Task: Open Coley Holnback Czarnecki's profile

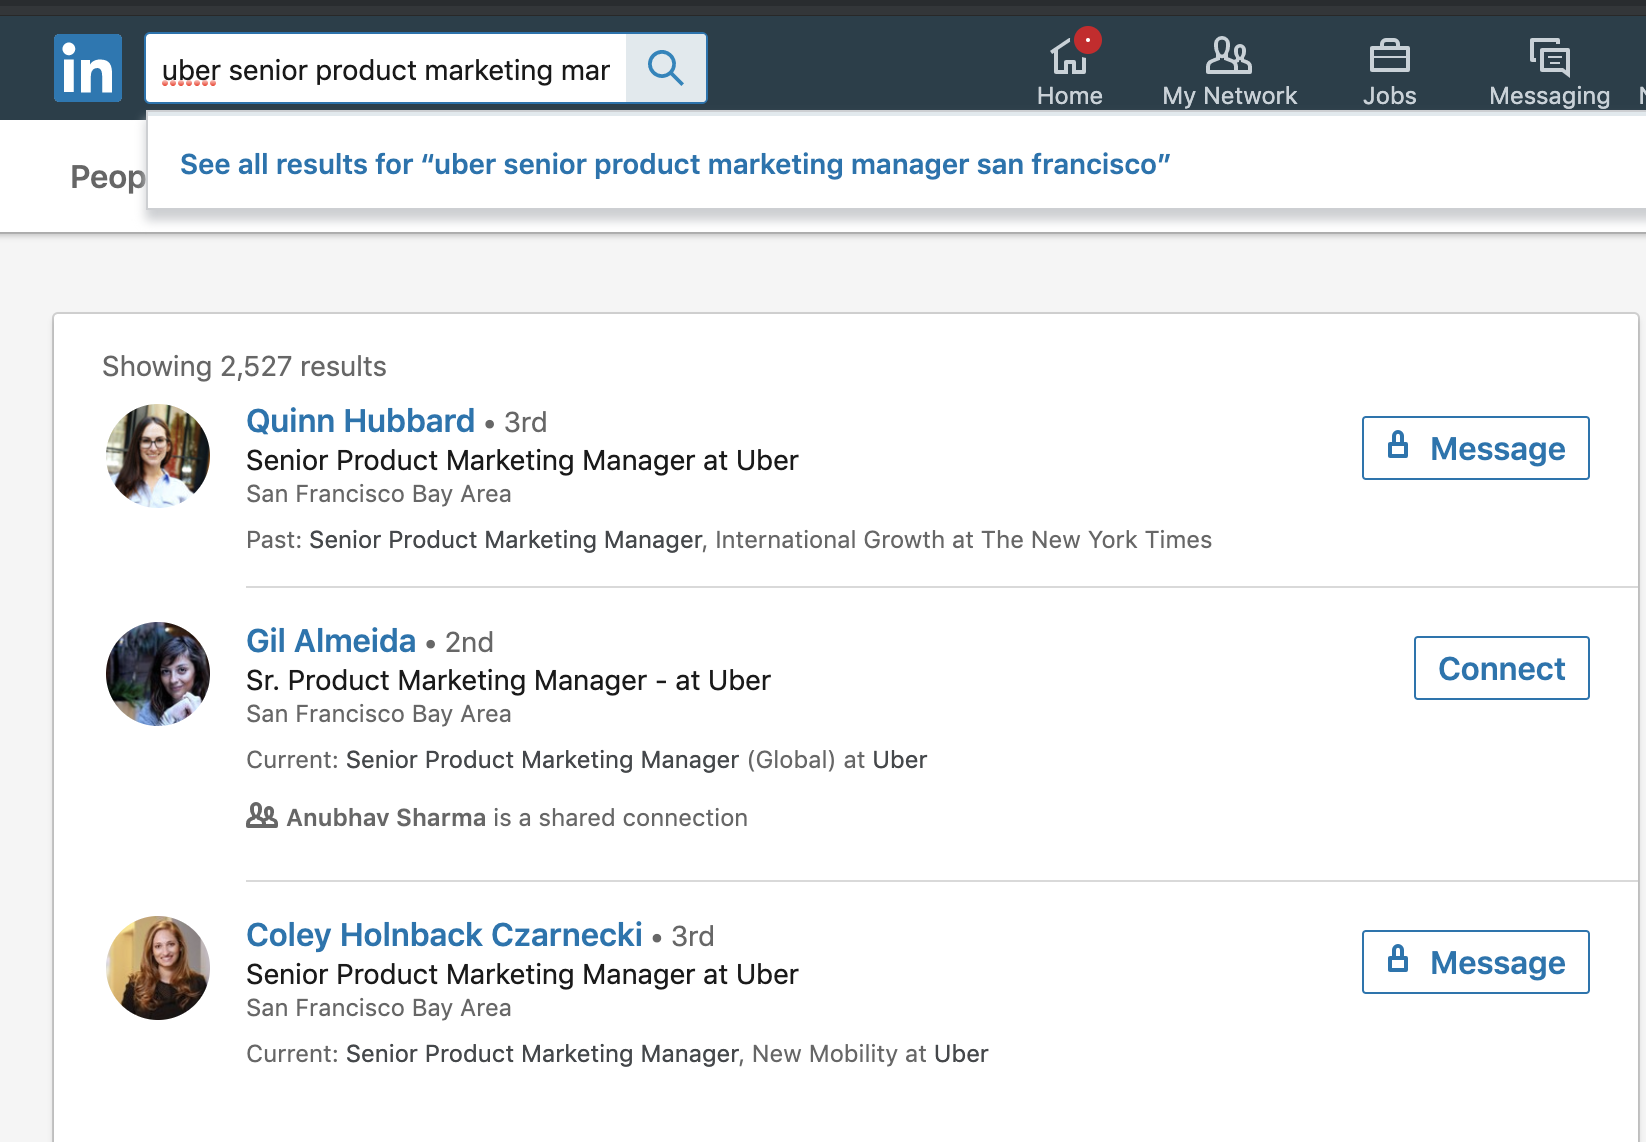Action: [444, 934]
